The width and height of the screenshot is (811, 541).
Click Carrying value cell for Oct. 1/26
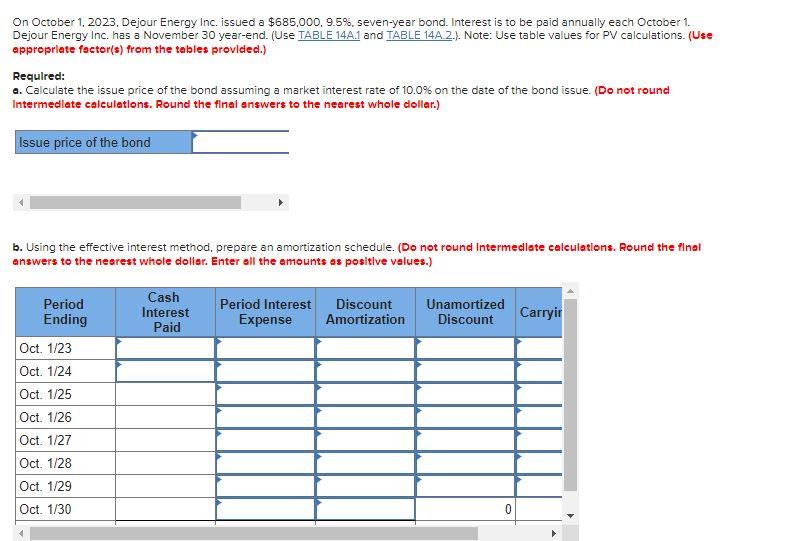(539, 417)
